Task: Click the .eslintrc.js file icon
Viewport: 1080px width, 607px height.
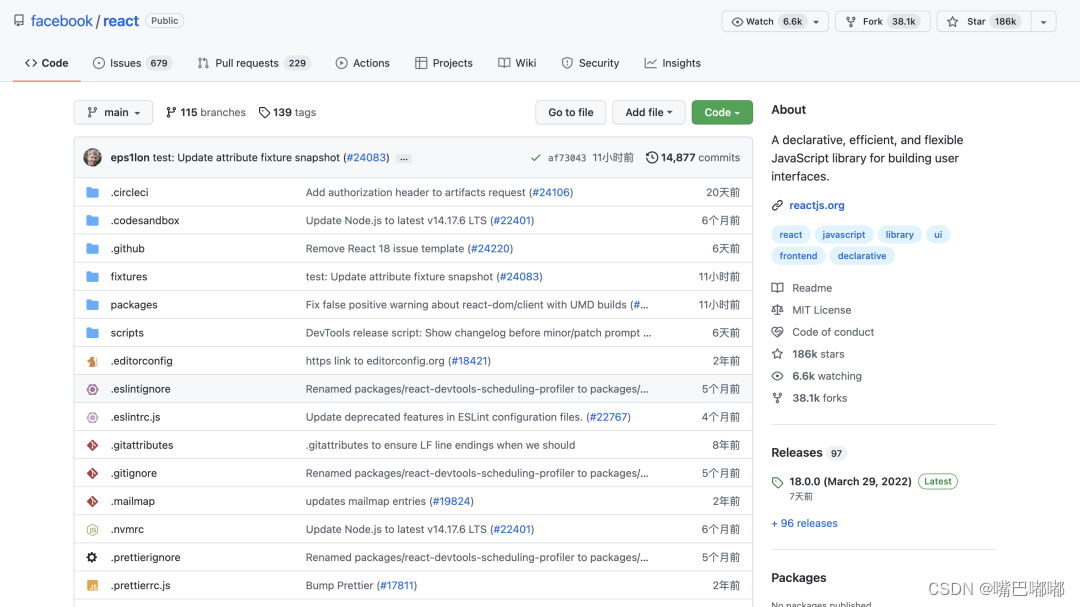Action: [x=92, y=417]
